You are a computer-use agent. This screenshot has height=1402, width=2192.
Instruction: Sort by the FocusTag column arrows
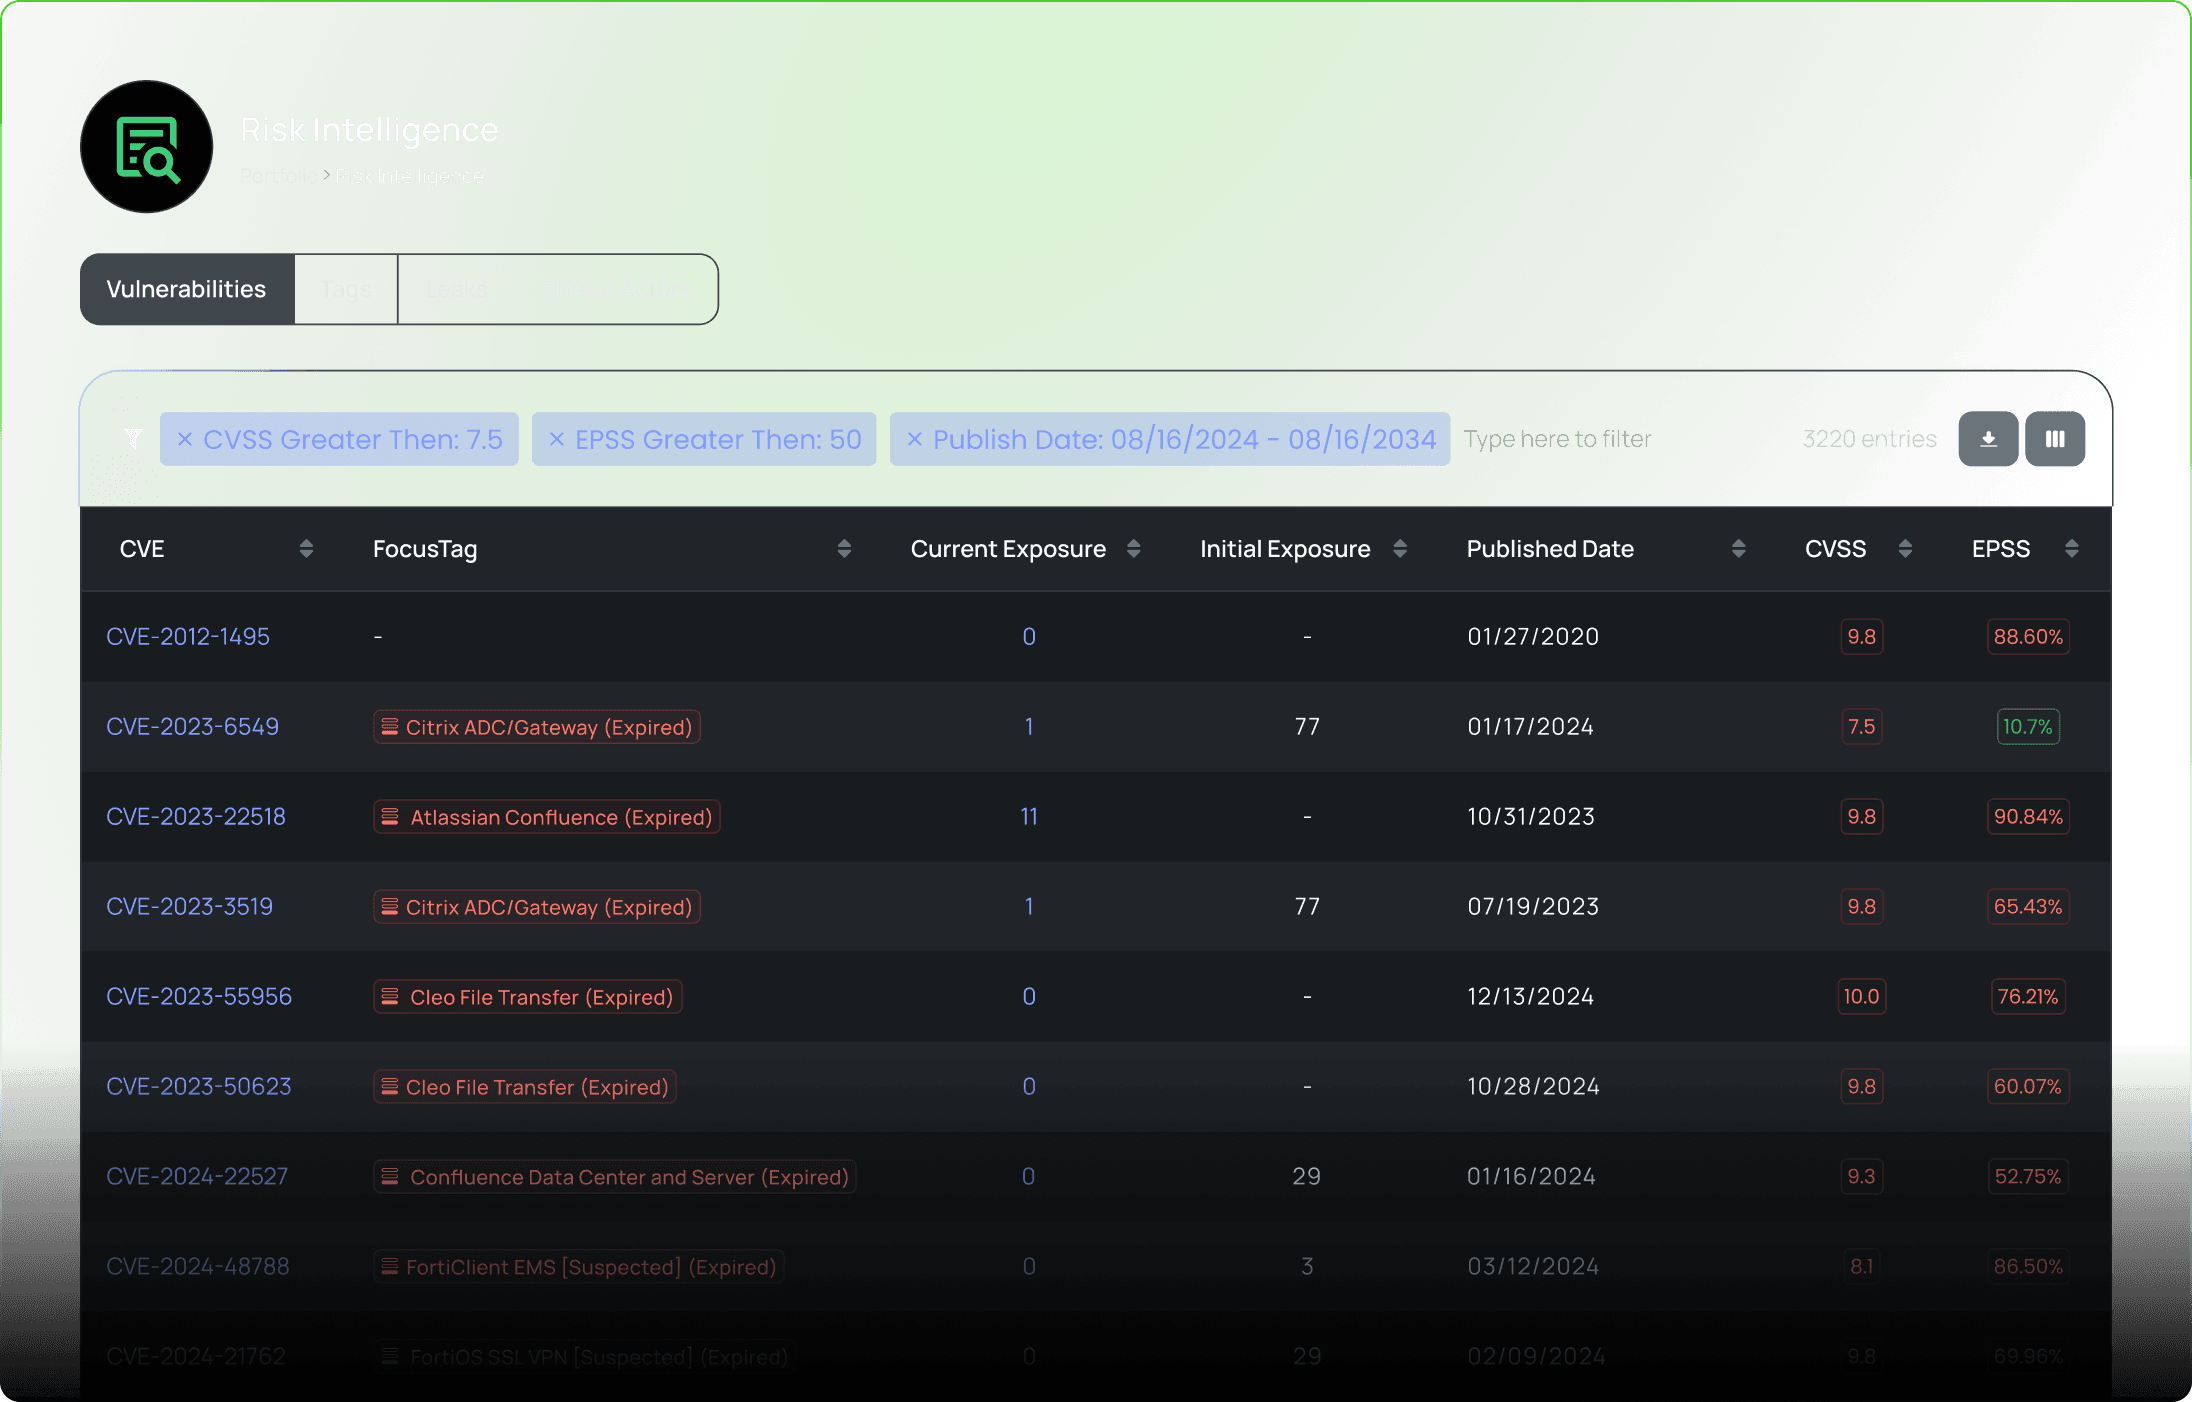844,549
